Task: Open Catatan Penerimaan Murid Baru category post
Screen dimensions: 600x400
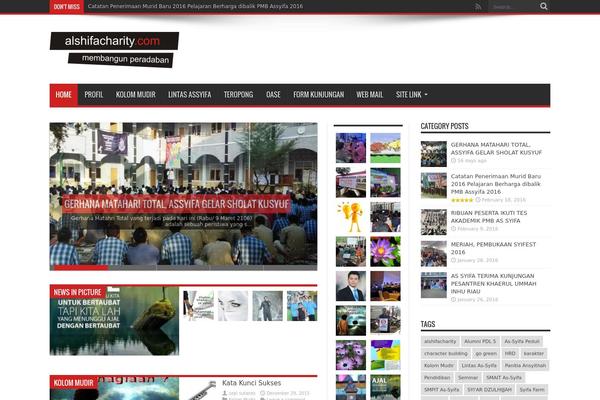Action: [x=496, y=184]
